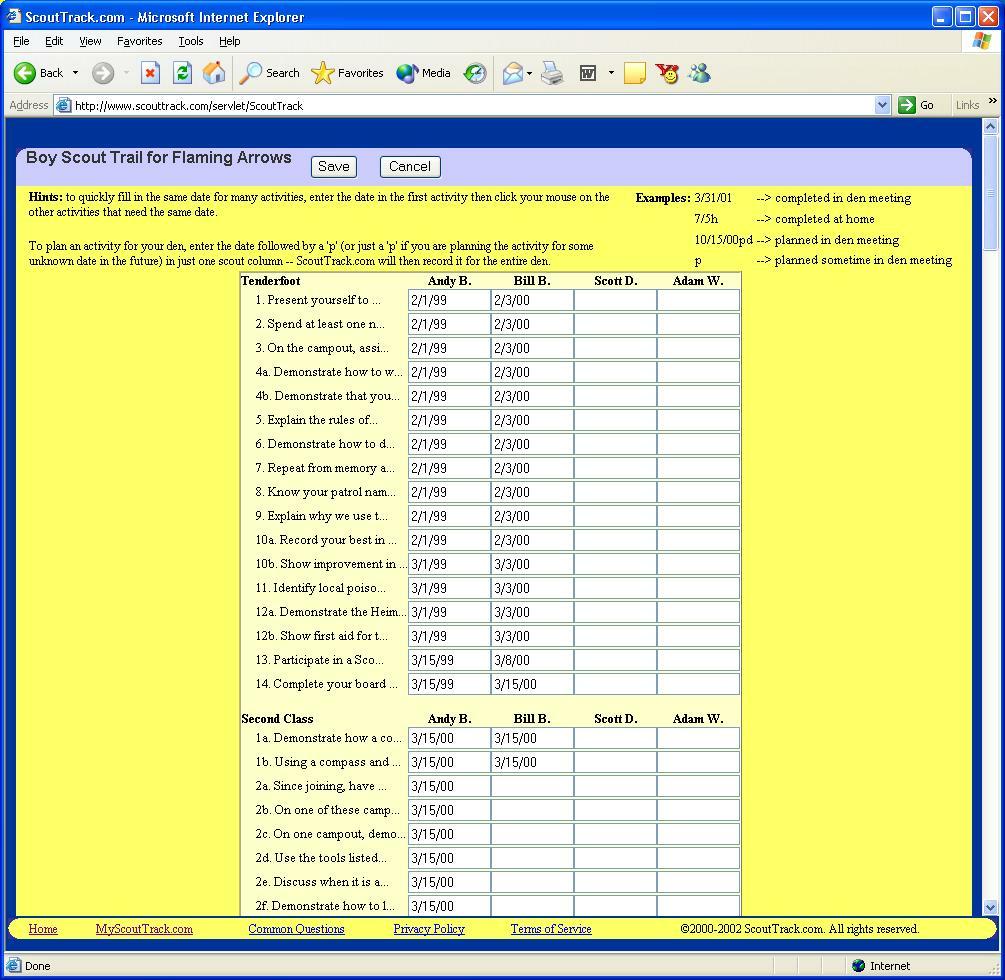The width and height of the screenshot is (1005, 980).
Task: Open the Edit menu
Action: 54,41
